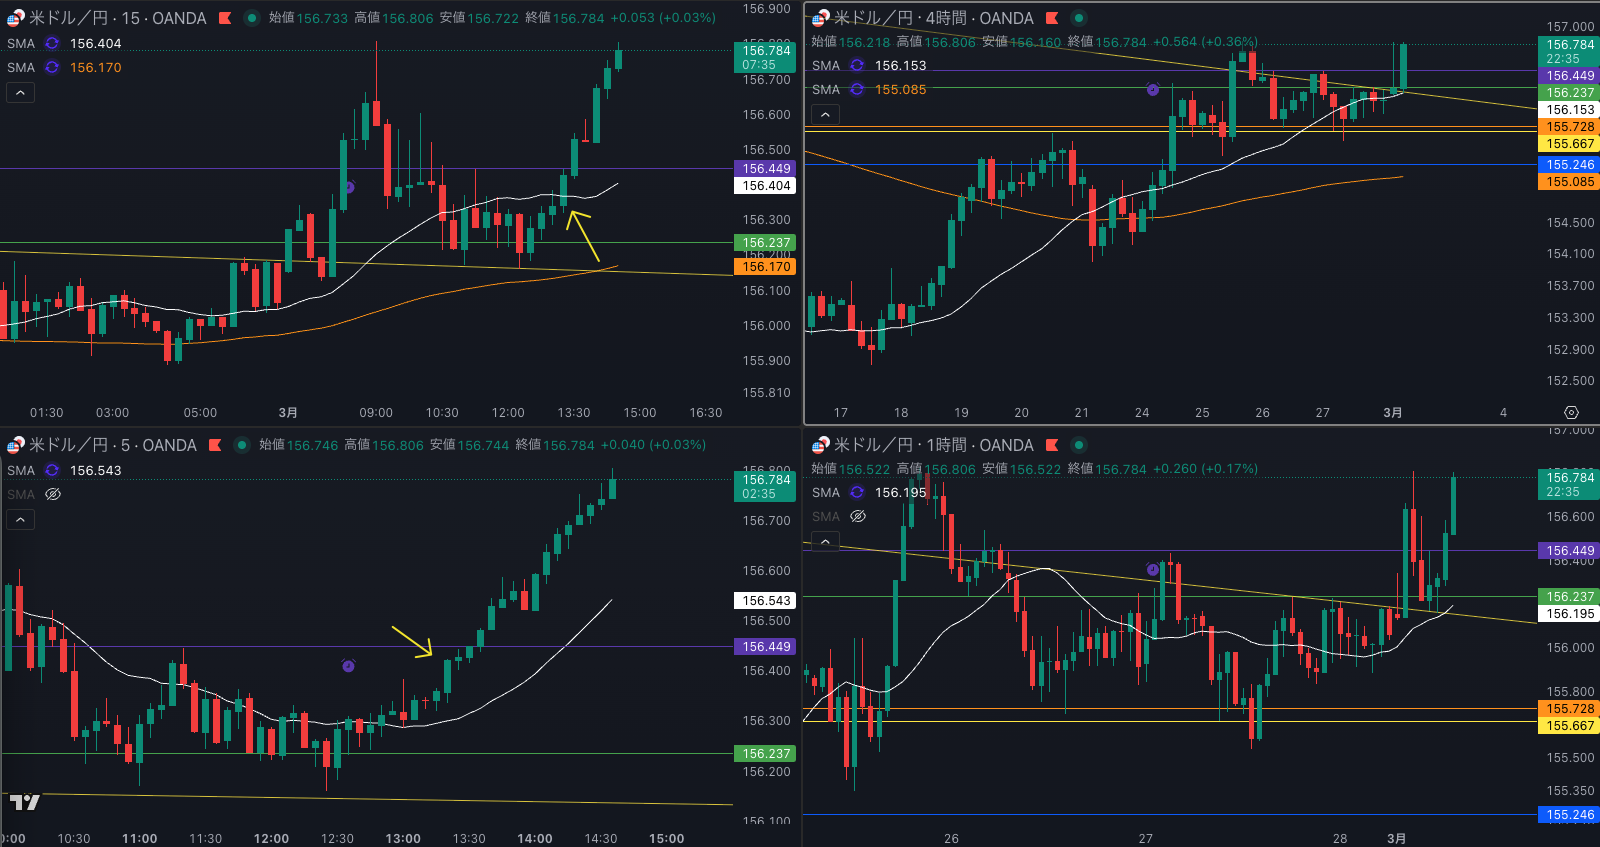Click the TradingView logo in 5-minute chart
Screen dimensions: 1600x847
point(24,802)
